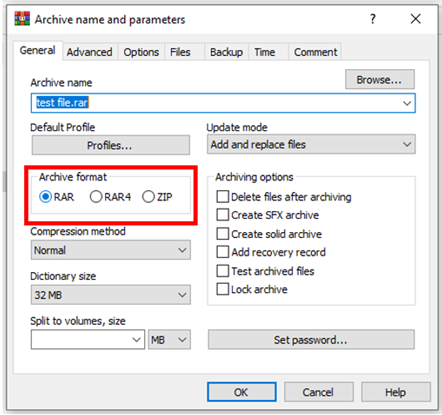442x415 pixels.
Task: Open the Compression method dropdown
Action: (x=111, y=250)
